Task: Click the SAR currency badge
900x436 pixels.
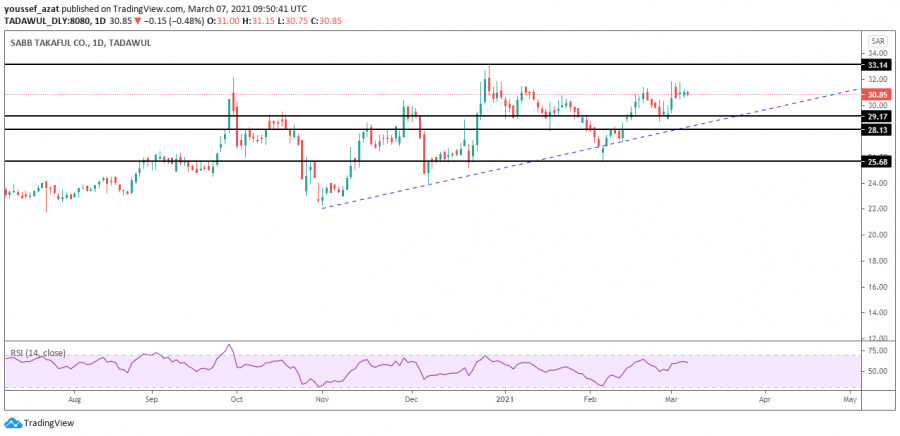Action: [878, 41]
